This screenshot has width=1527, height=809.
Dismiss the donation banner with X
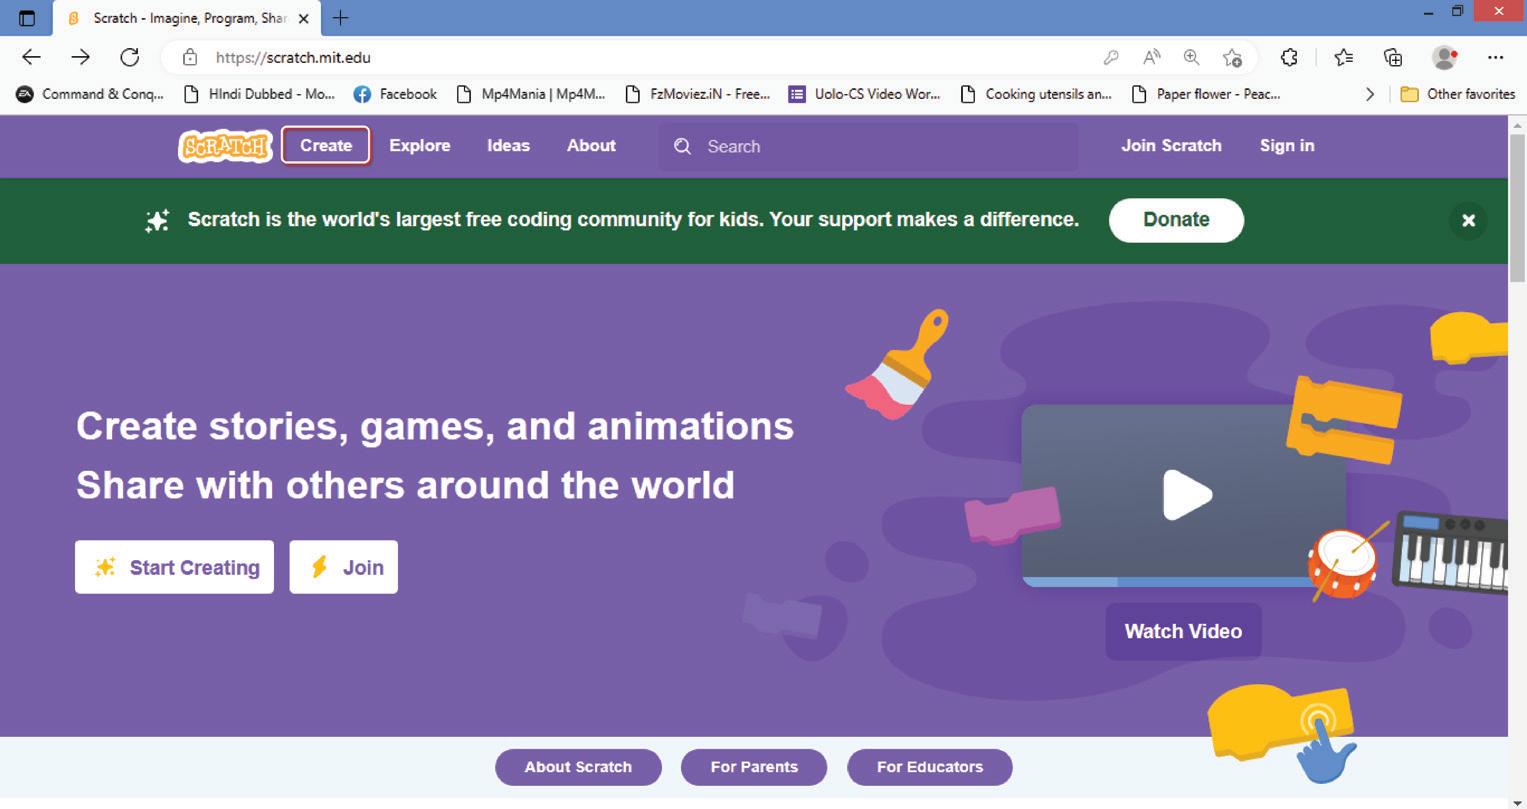[1468, 221]
